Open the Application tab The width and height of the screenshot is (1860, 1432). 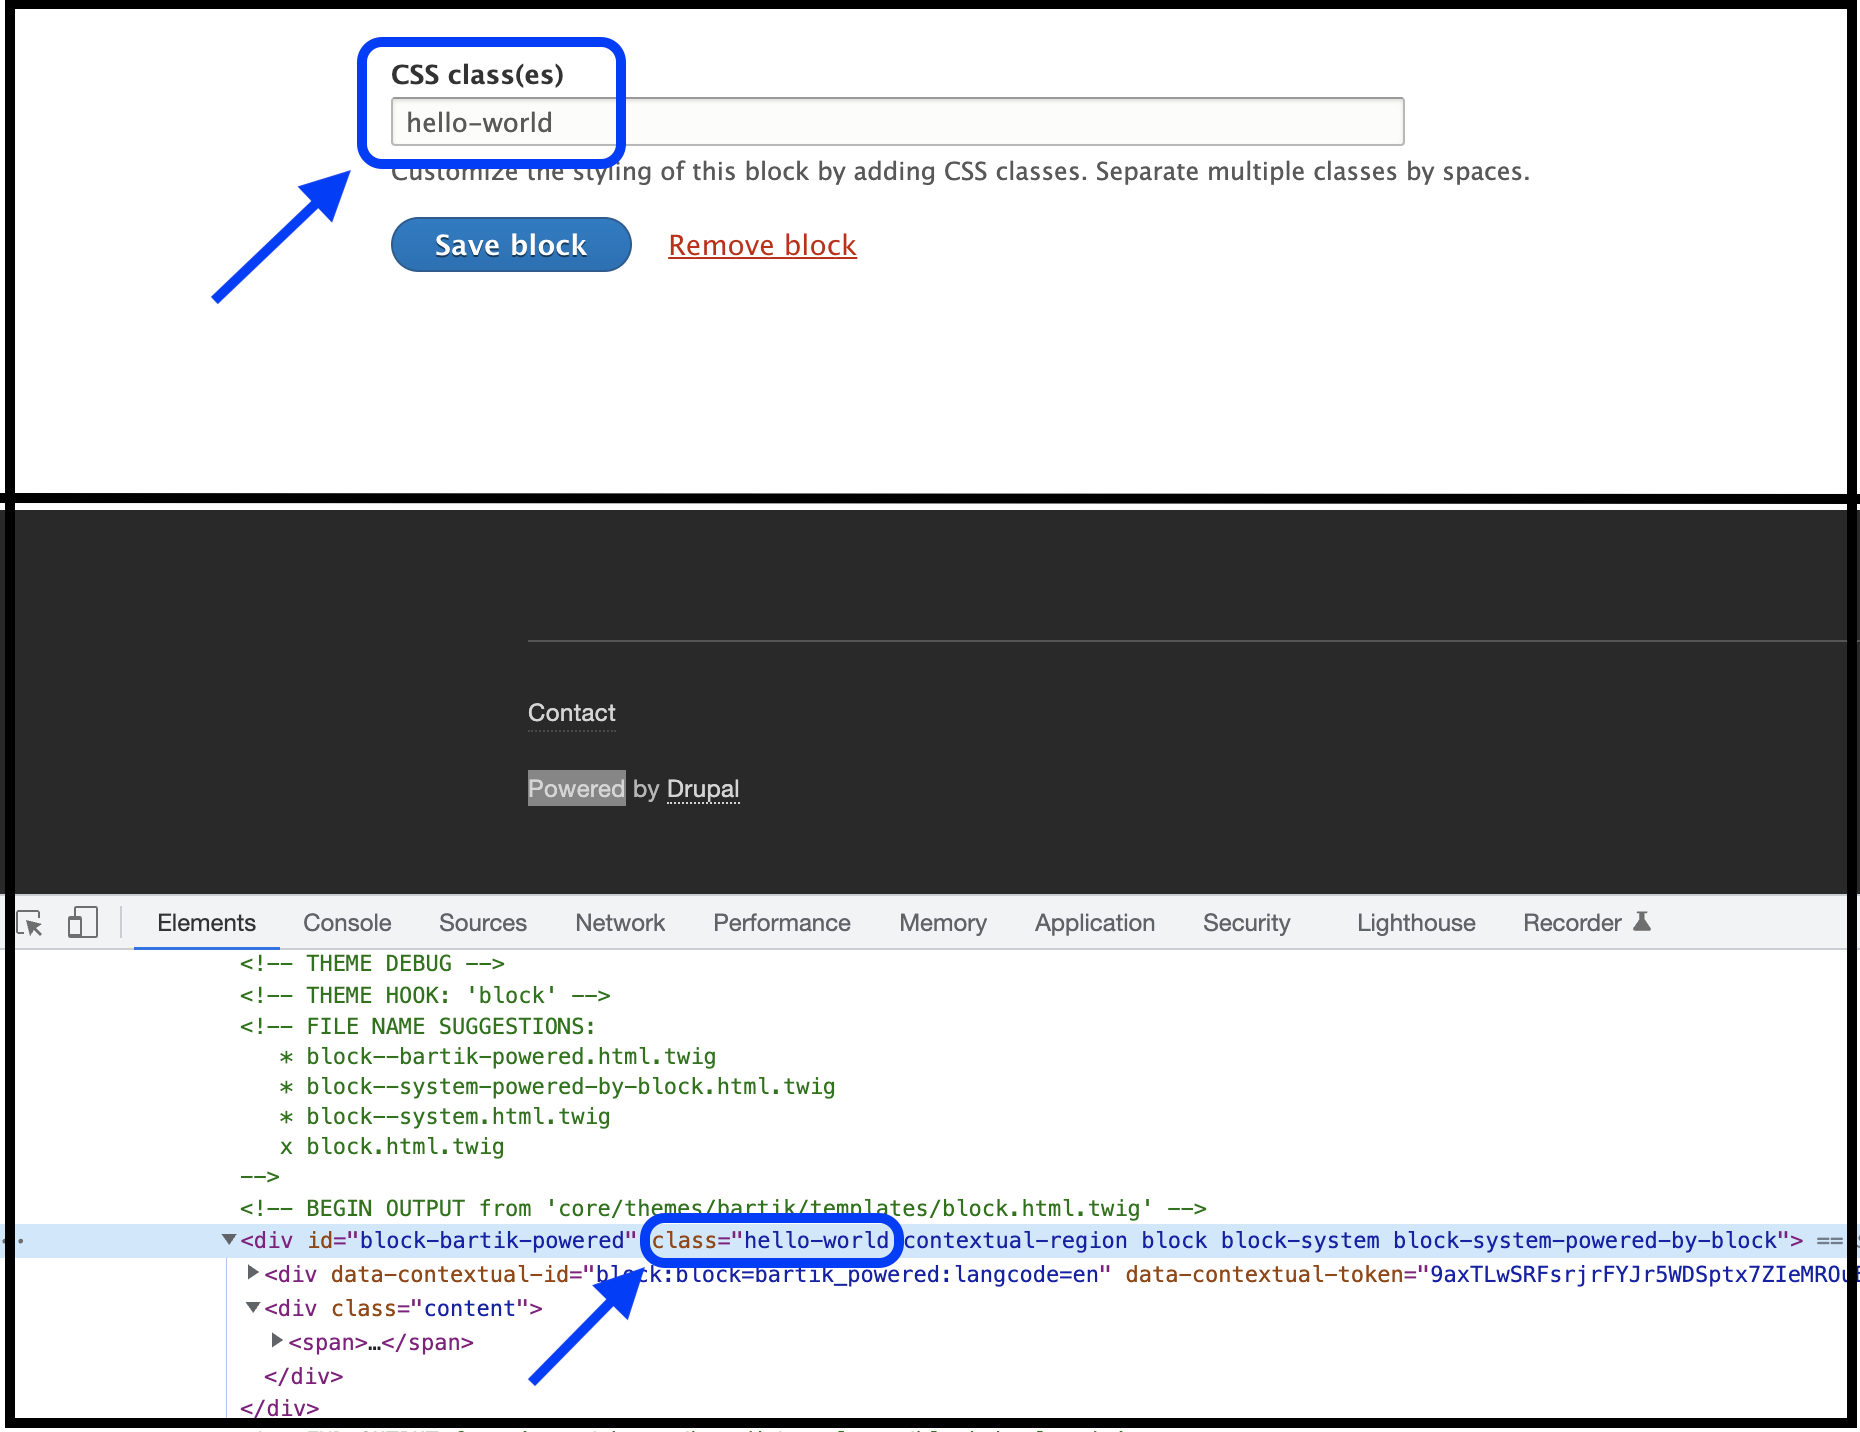point(1094,923)
